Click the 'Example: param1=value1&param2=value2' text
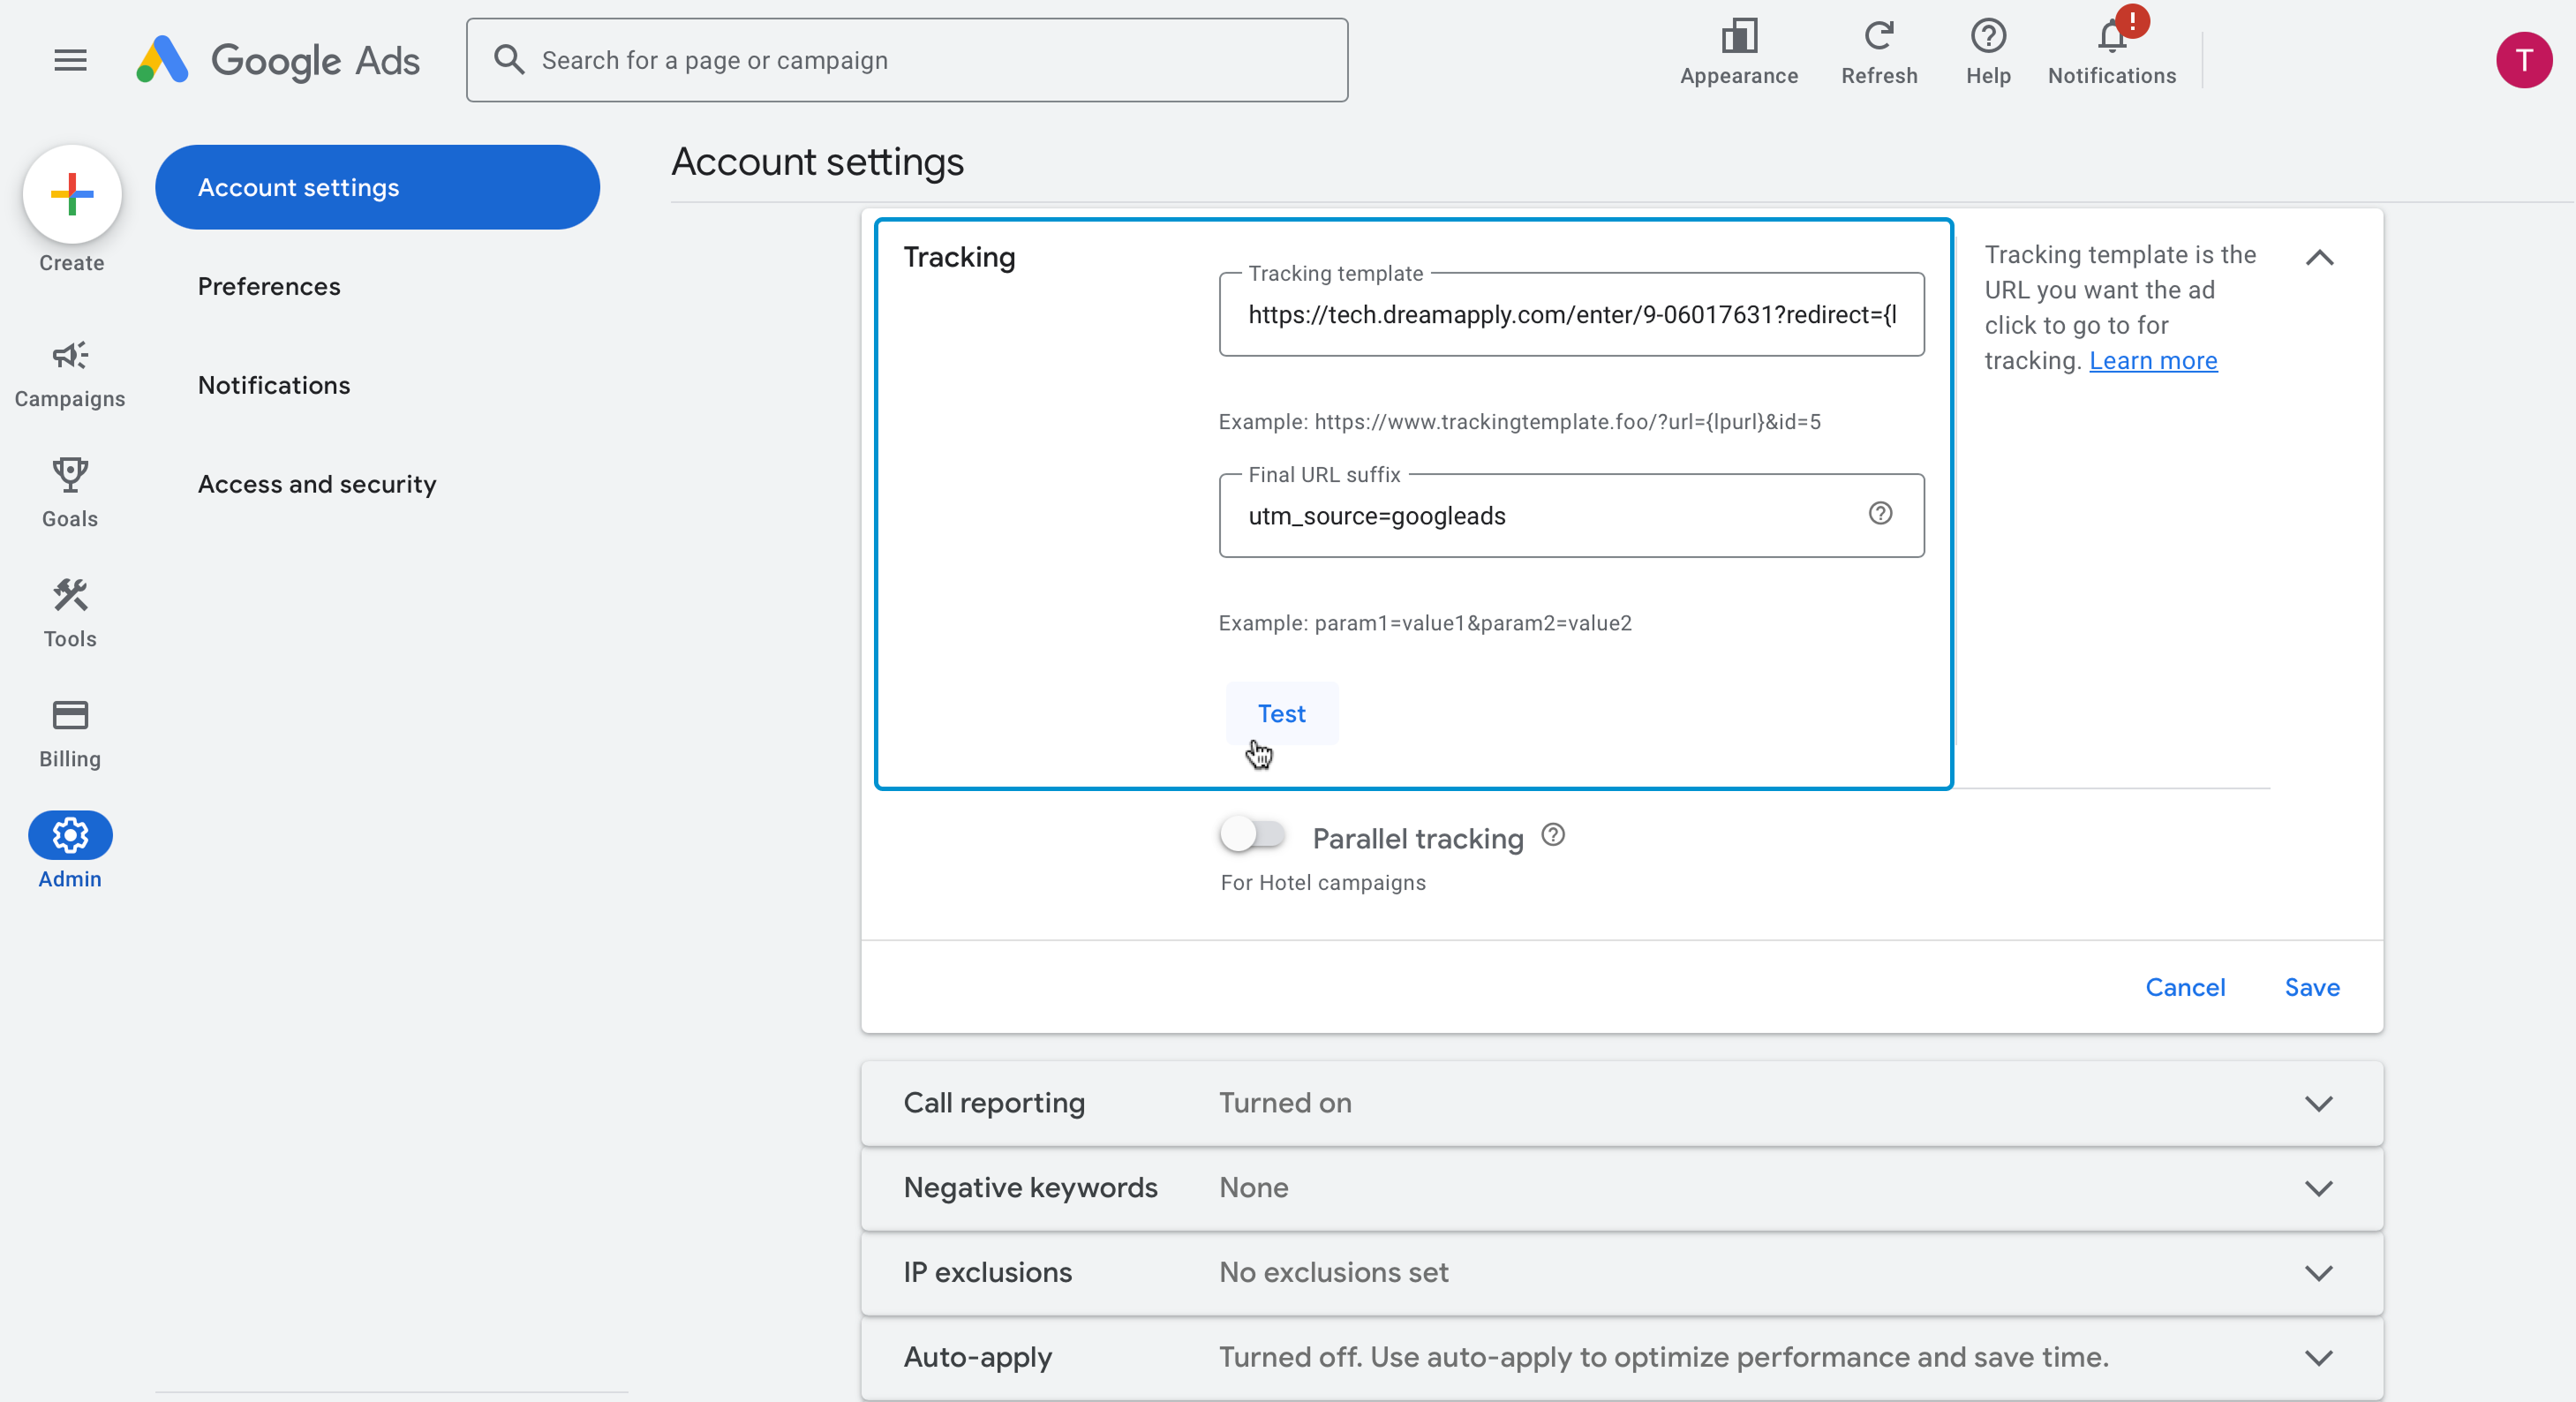Screen dimensions: 2576x1402 (x=1424, y=624)
